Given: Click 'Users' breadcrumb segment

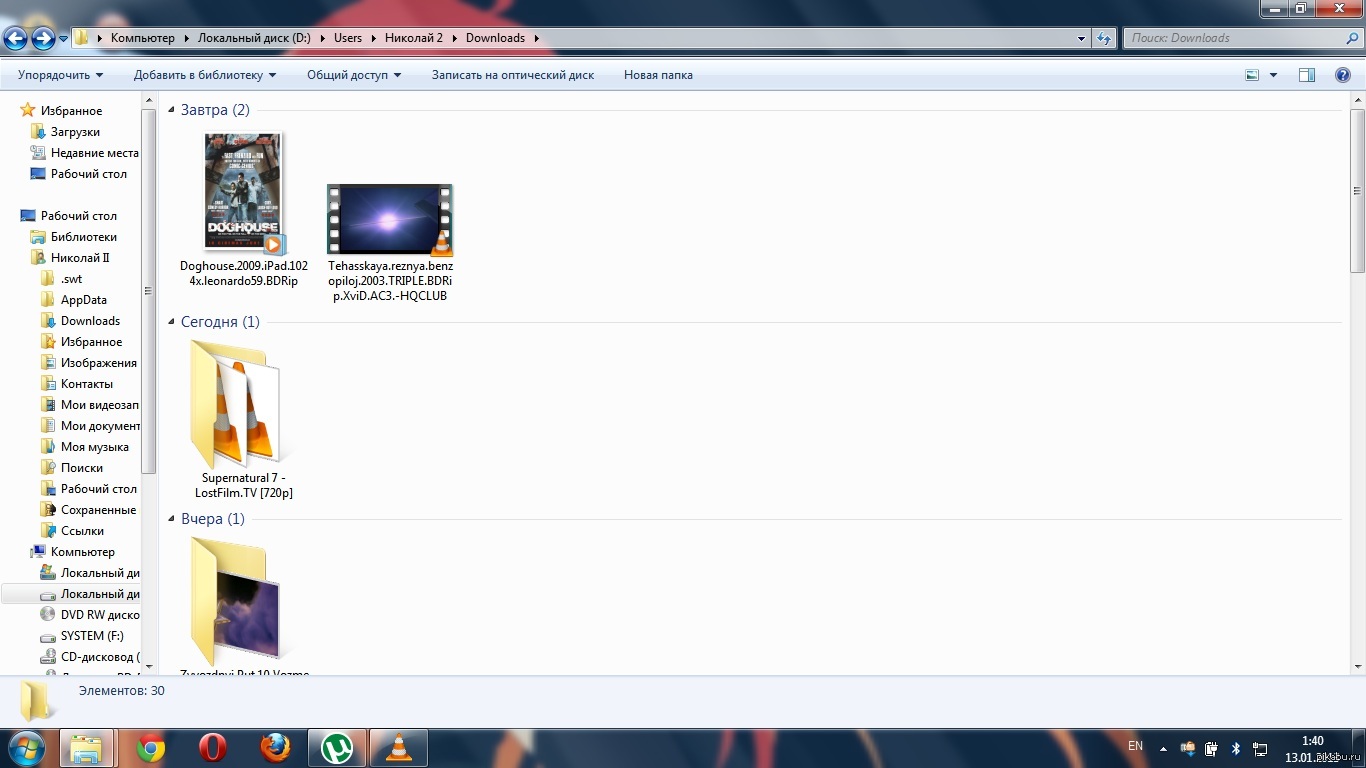Looking at the screenshot, I should coord(348,38).
